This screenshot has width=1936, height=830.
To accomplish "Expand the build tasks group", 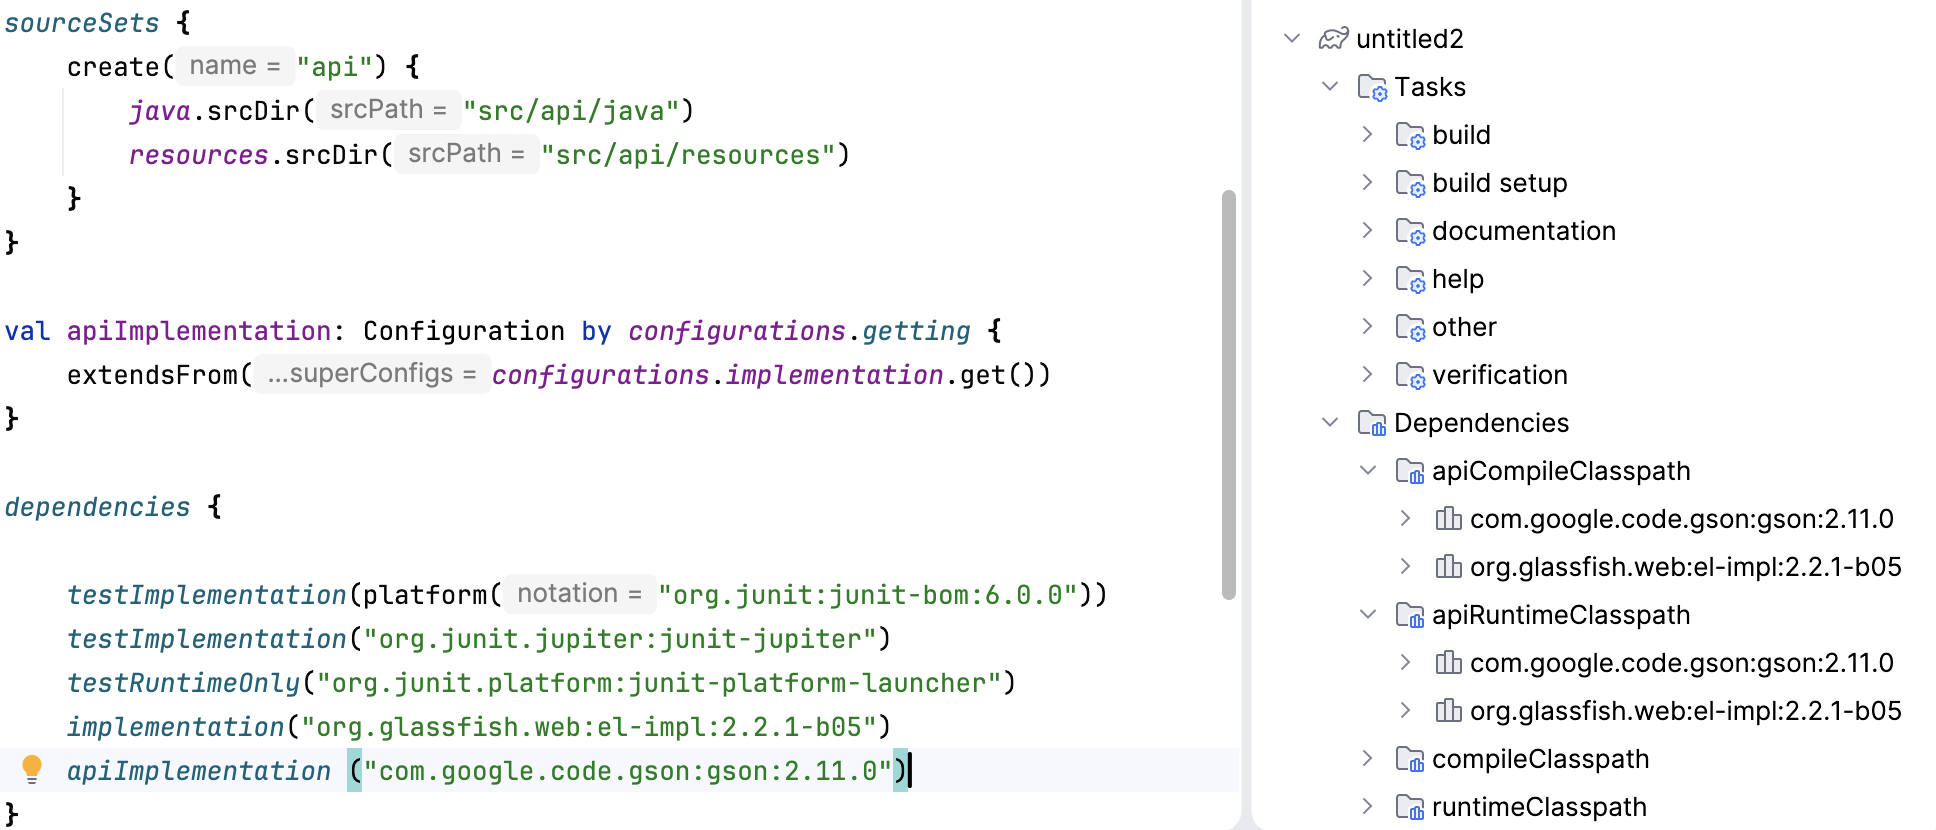I will coord(1368,134).
